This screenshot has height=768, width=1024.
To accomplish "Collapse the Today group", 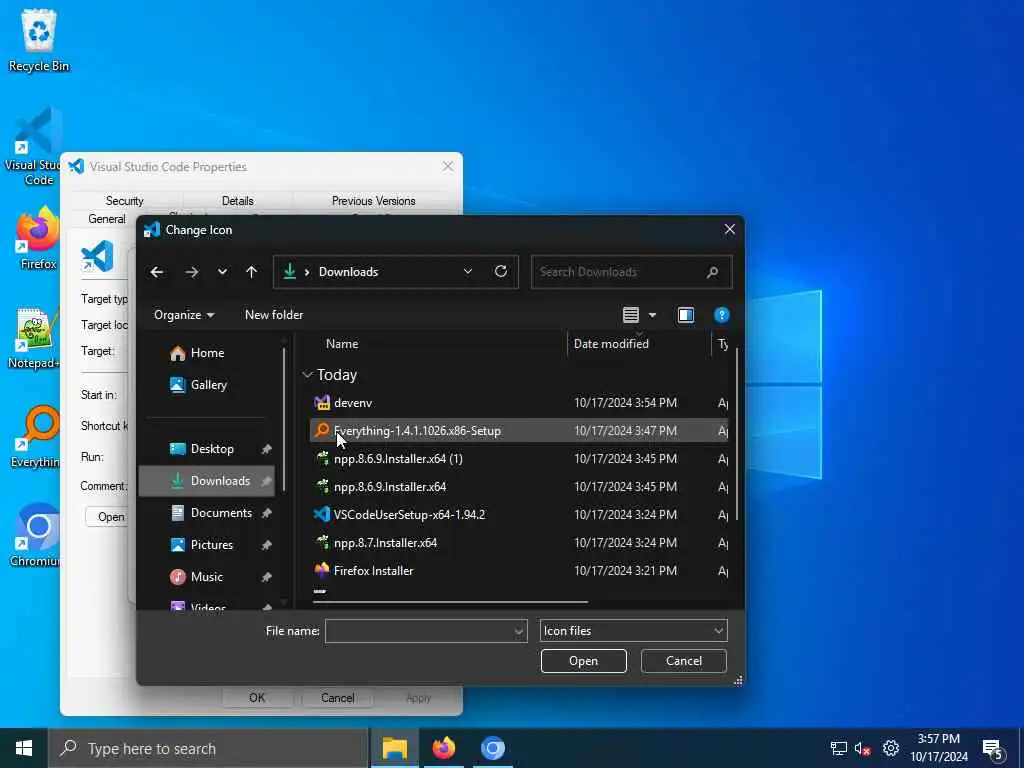I will click(308, 375).
